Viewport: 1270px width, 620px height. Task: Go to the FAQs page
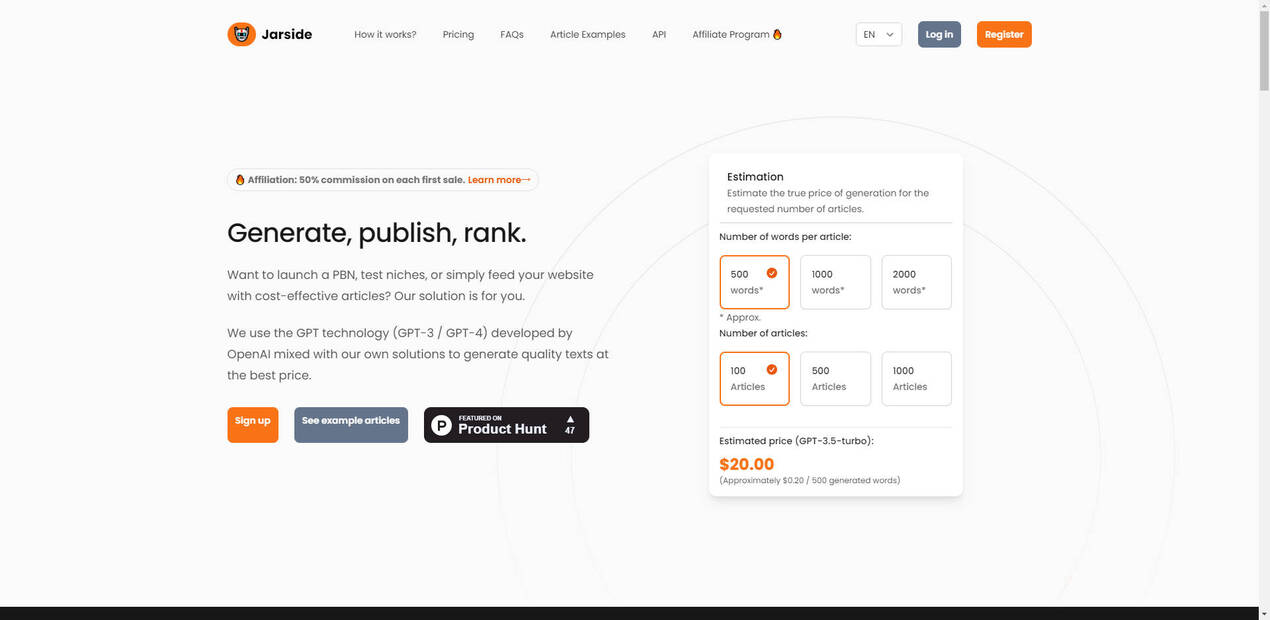(x=512, y=34)
